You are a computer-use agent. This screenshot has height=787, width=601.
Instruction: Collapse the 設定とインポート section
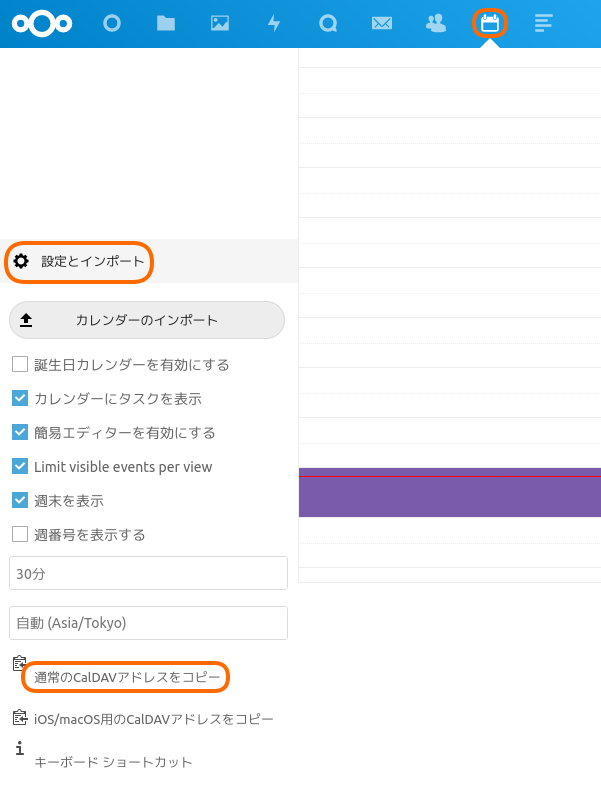pos(80,262)
